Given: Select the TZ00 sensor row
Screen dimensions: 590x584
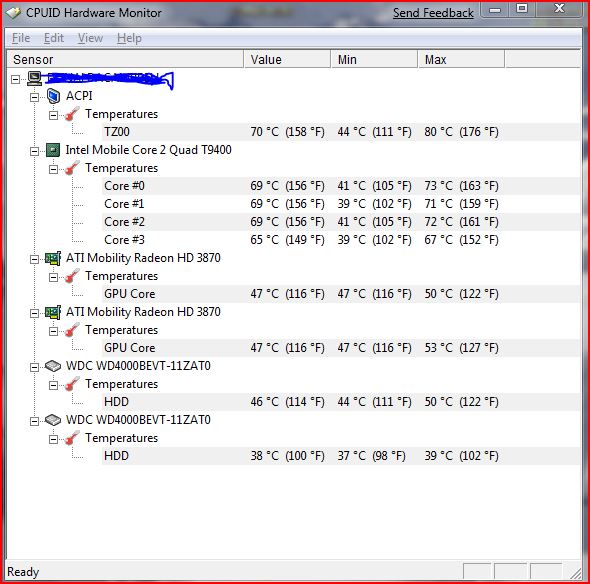Looking at the screenshot, I should [341, 132].
